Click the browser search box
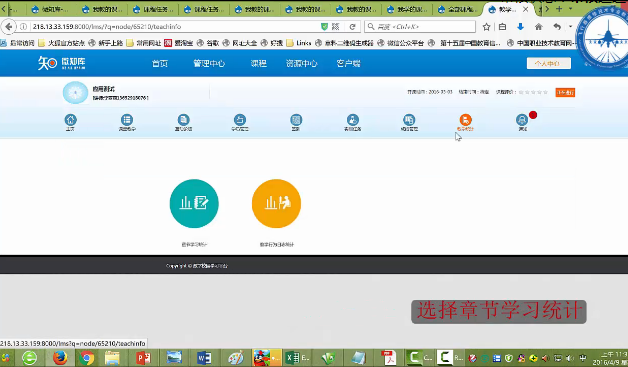This screenshot has height=367, width=628. click(420, 26)
